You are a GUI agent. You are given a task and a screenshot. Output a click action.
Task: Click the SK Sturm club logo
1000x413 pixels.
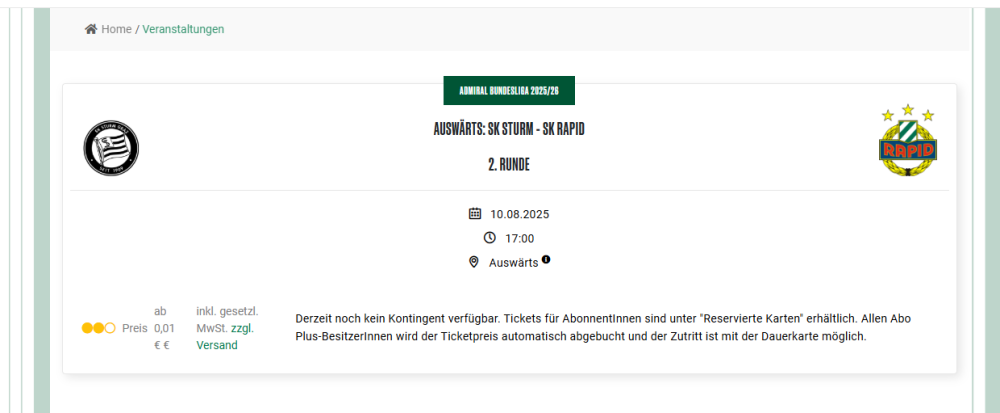[x=111, y=148]
